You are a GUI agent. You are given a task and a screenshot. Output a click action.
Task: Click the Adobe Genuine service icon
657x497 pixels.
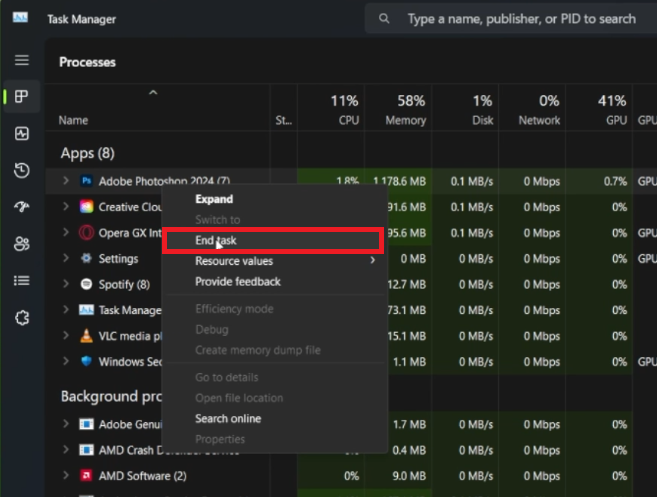(86, 424)
